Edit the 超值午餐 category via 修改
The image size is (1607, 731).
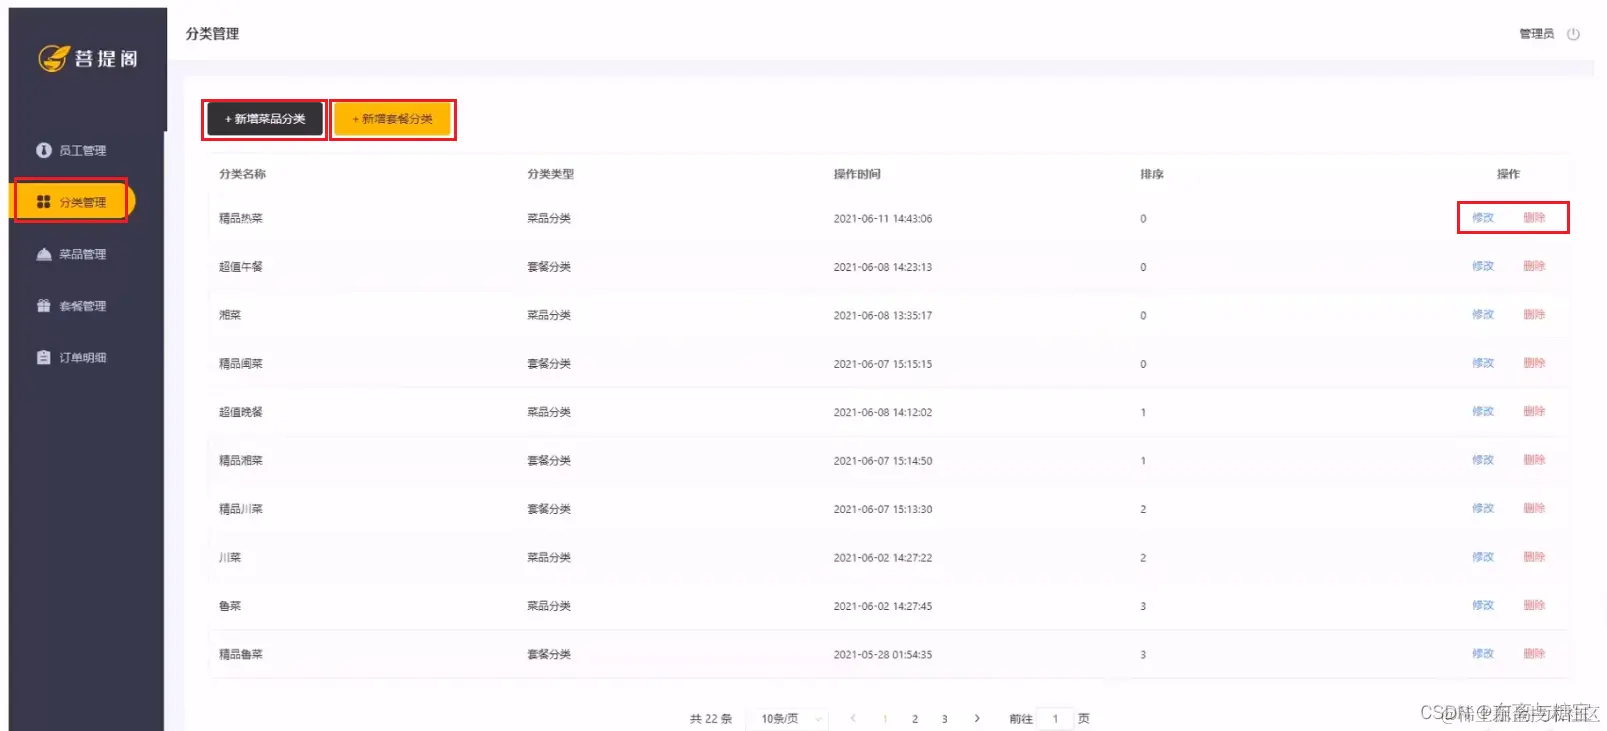pyautogui.click(x=1483, y=266)
